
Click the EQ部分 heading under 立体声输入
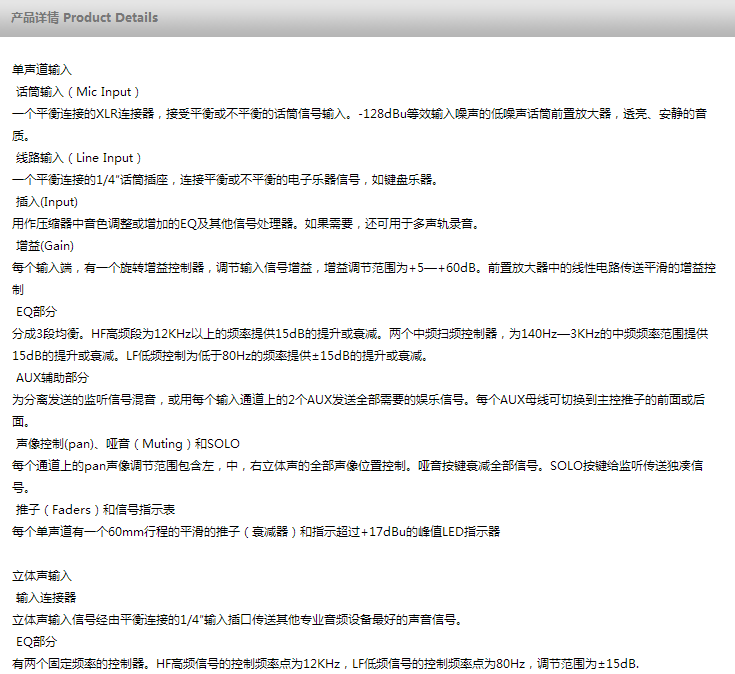[x=37, y=642]
